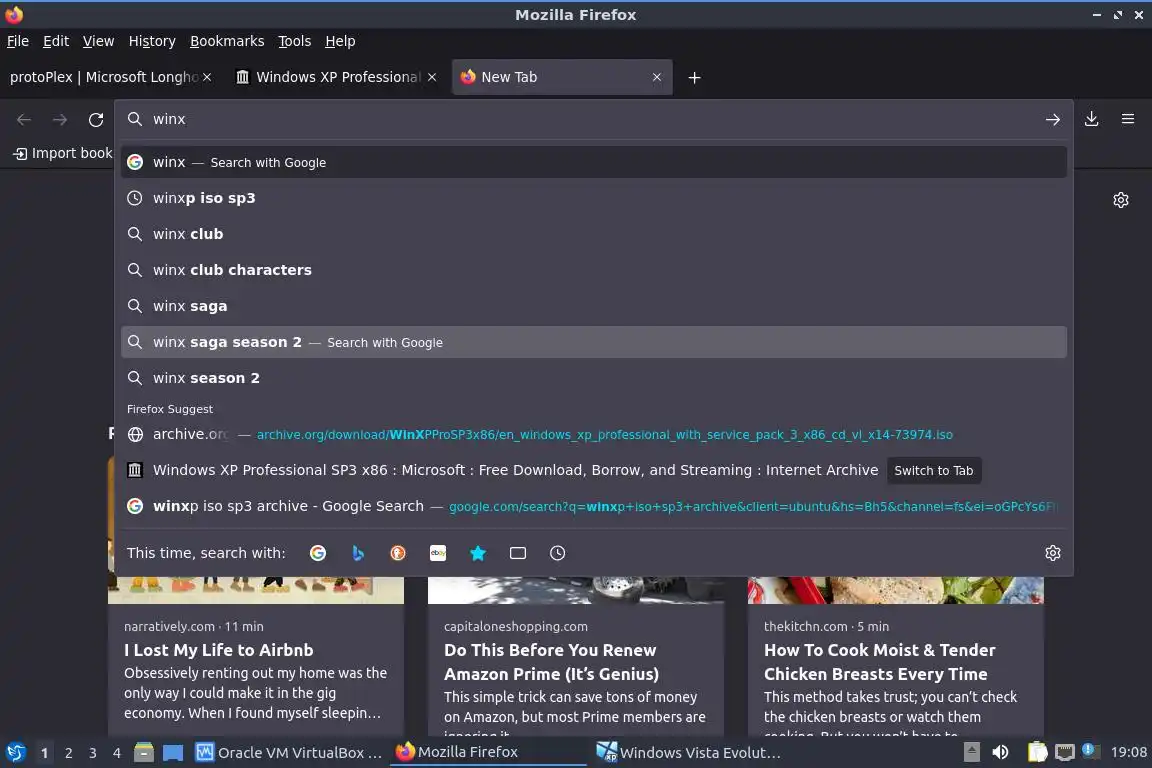Open a new tab with the plus button
The width and height of the screenshot is (1152, 768).
point(694,77)
